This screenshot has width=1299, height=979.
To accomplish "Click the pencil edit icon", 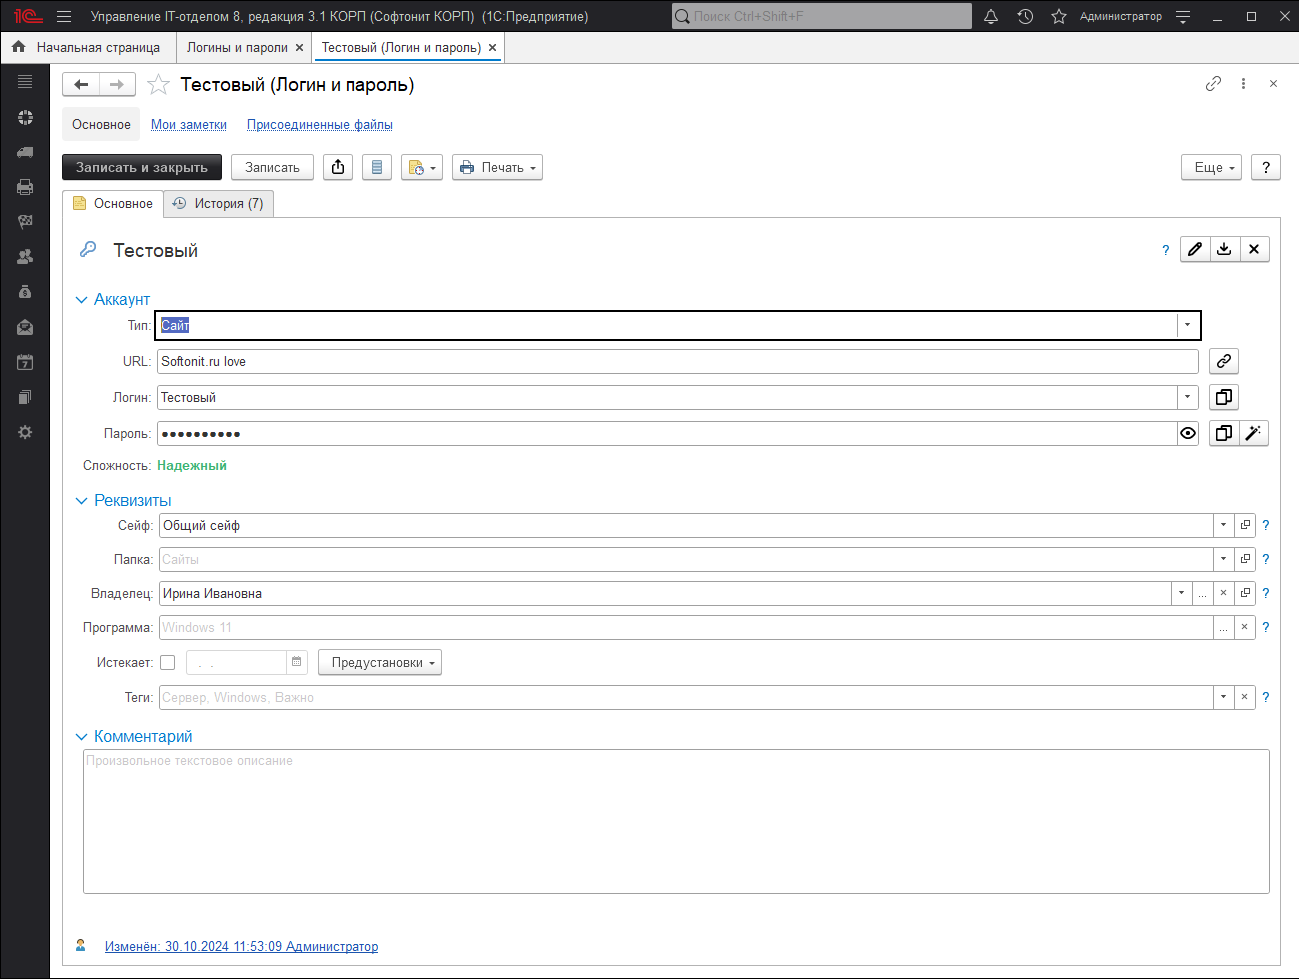I will (1195, 249).
